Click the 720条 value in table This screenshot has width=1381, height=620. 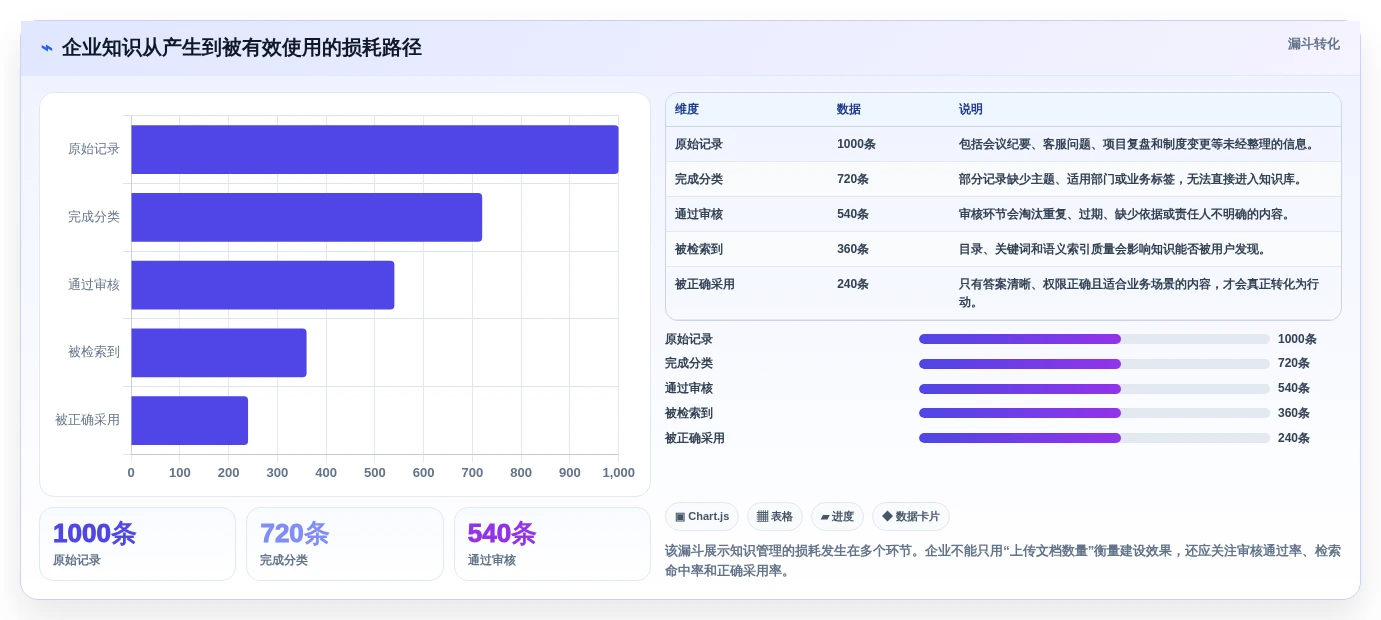pos(853,179)
